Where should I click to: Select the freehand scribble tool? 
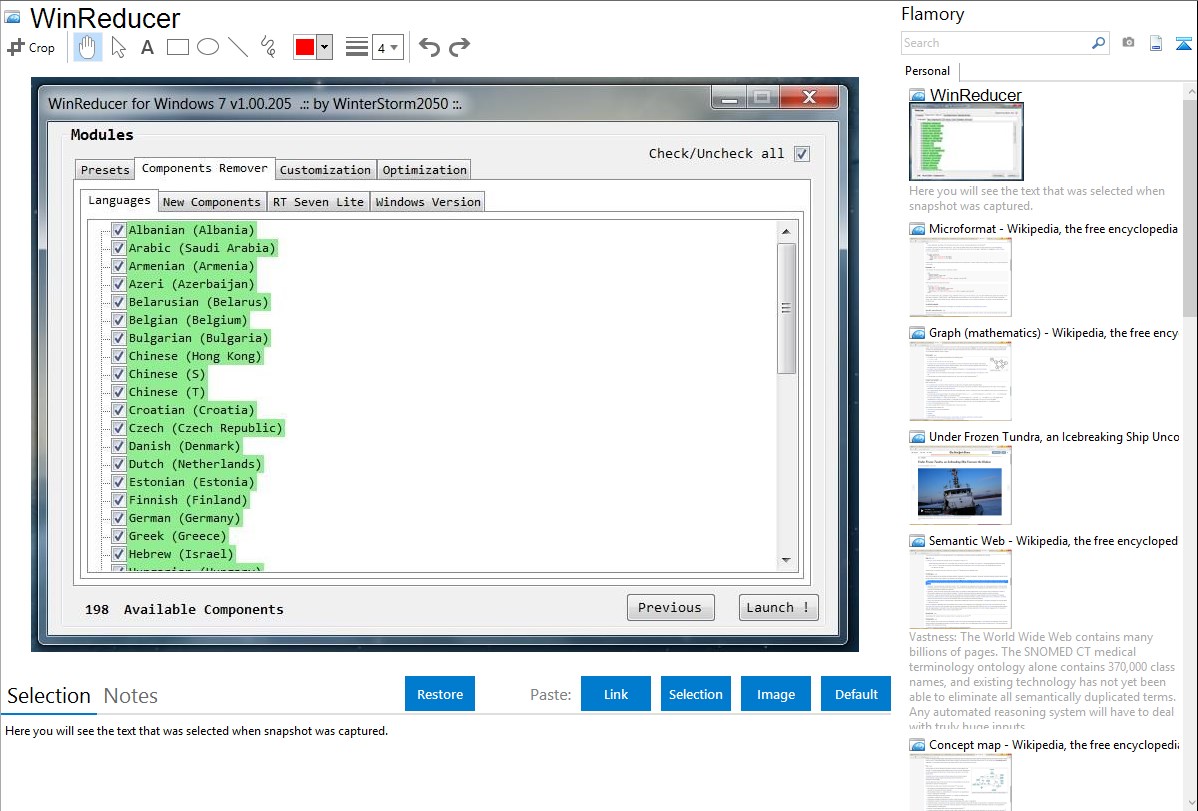click(x=268, y=47)
